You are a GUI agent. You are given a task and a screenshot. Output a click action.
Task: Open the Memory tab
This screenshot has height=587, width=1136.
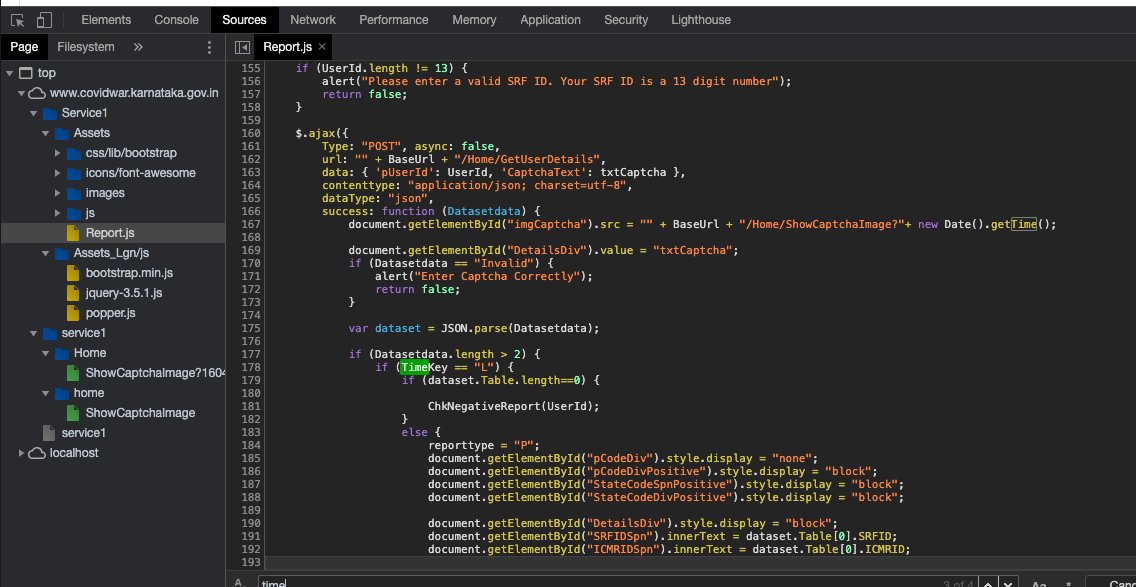coord(474,20)
